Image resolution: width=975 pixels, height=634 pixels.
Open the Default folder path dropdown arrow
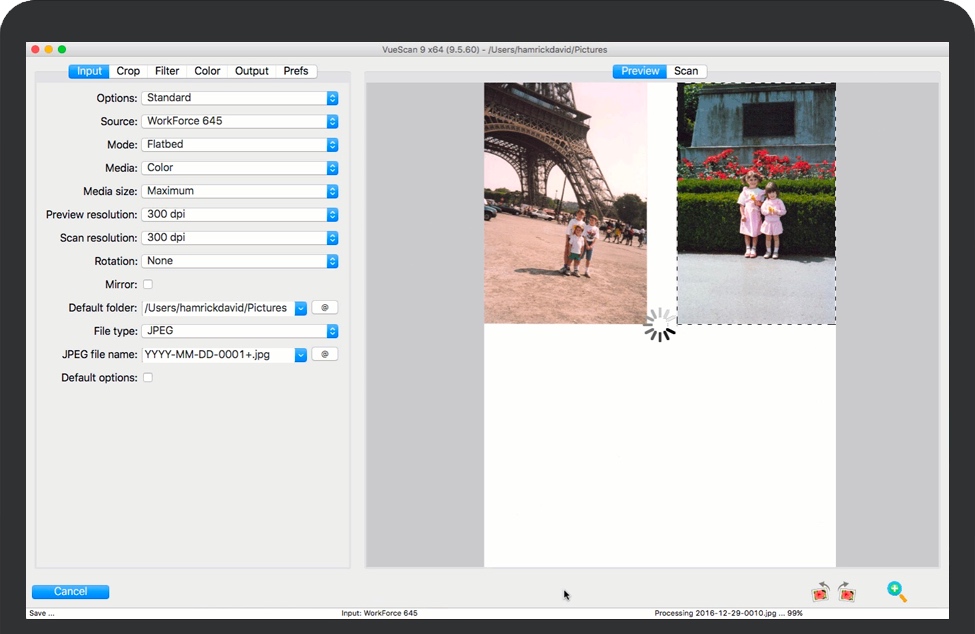coord(300,308)
